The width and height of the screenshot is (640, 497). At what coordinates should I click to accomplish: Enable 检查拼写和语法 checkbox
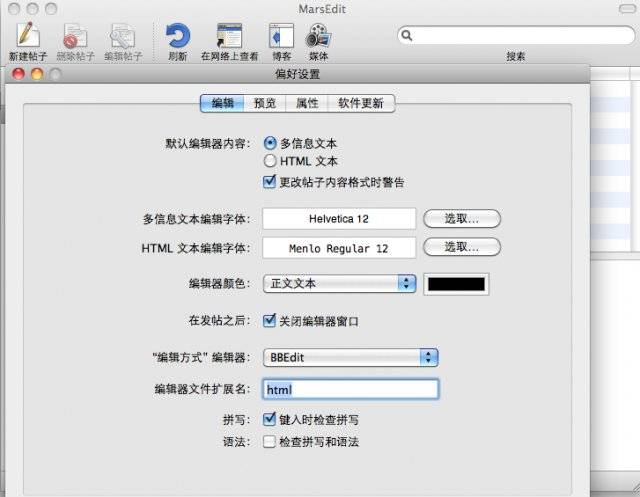[270, 441]
